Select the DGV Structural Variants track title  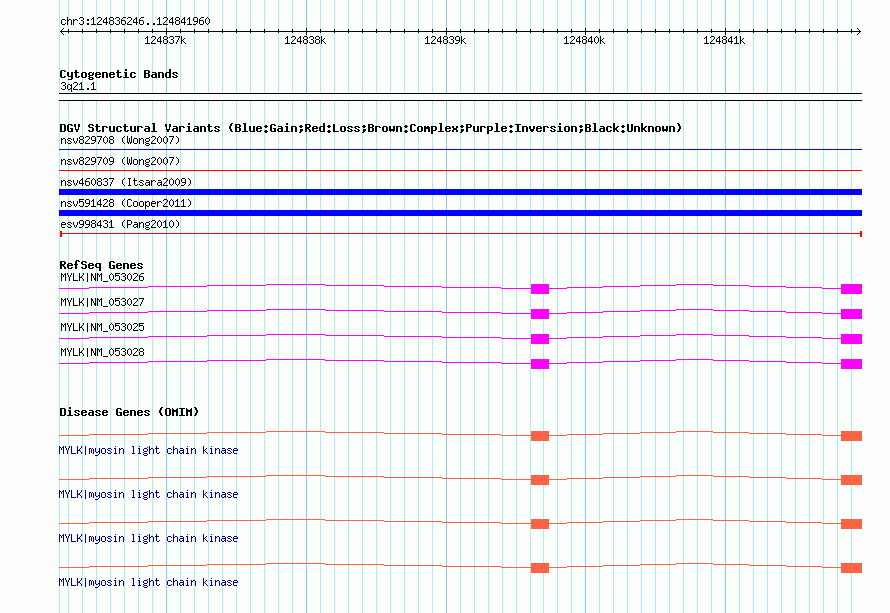[370, 128]
